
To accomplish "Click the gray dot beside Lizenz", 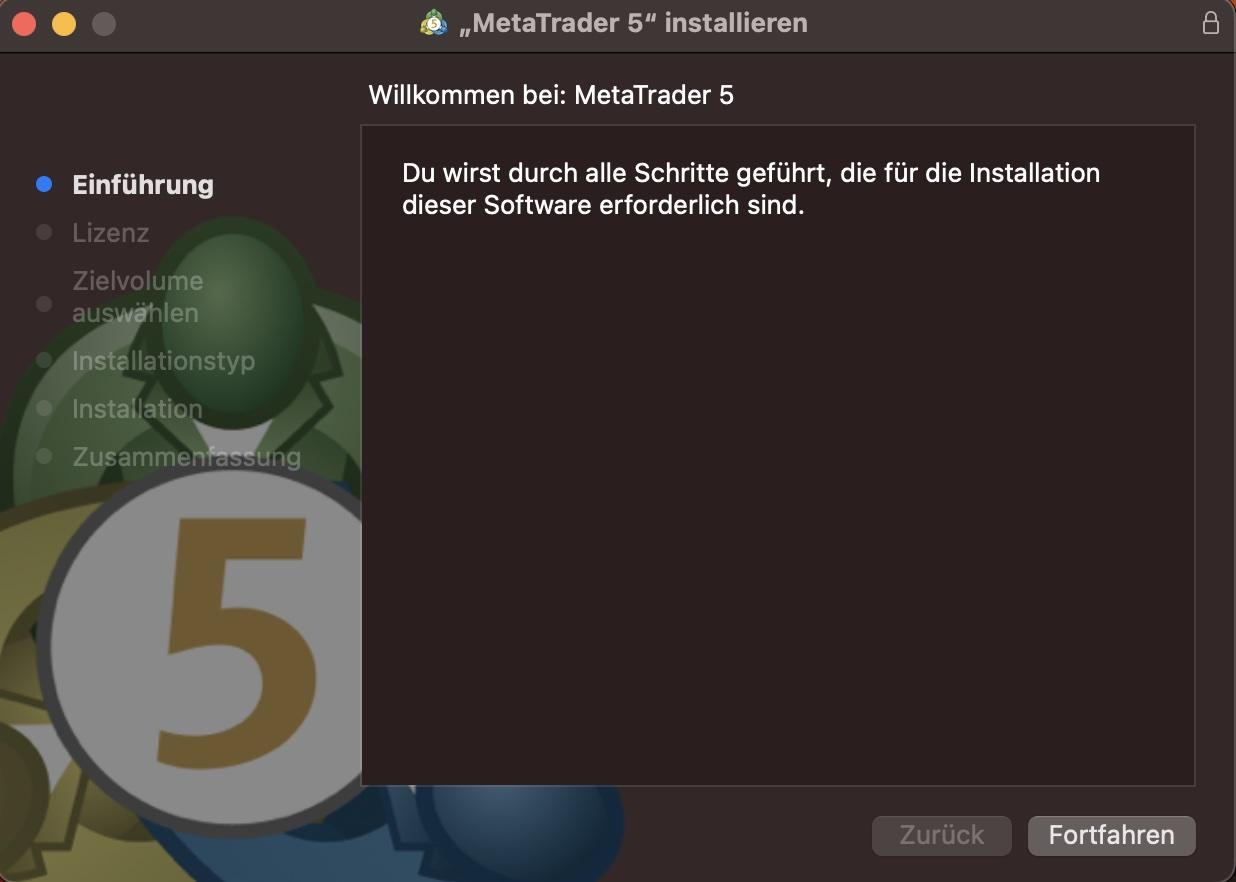I will [x=43, y=232].
